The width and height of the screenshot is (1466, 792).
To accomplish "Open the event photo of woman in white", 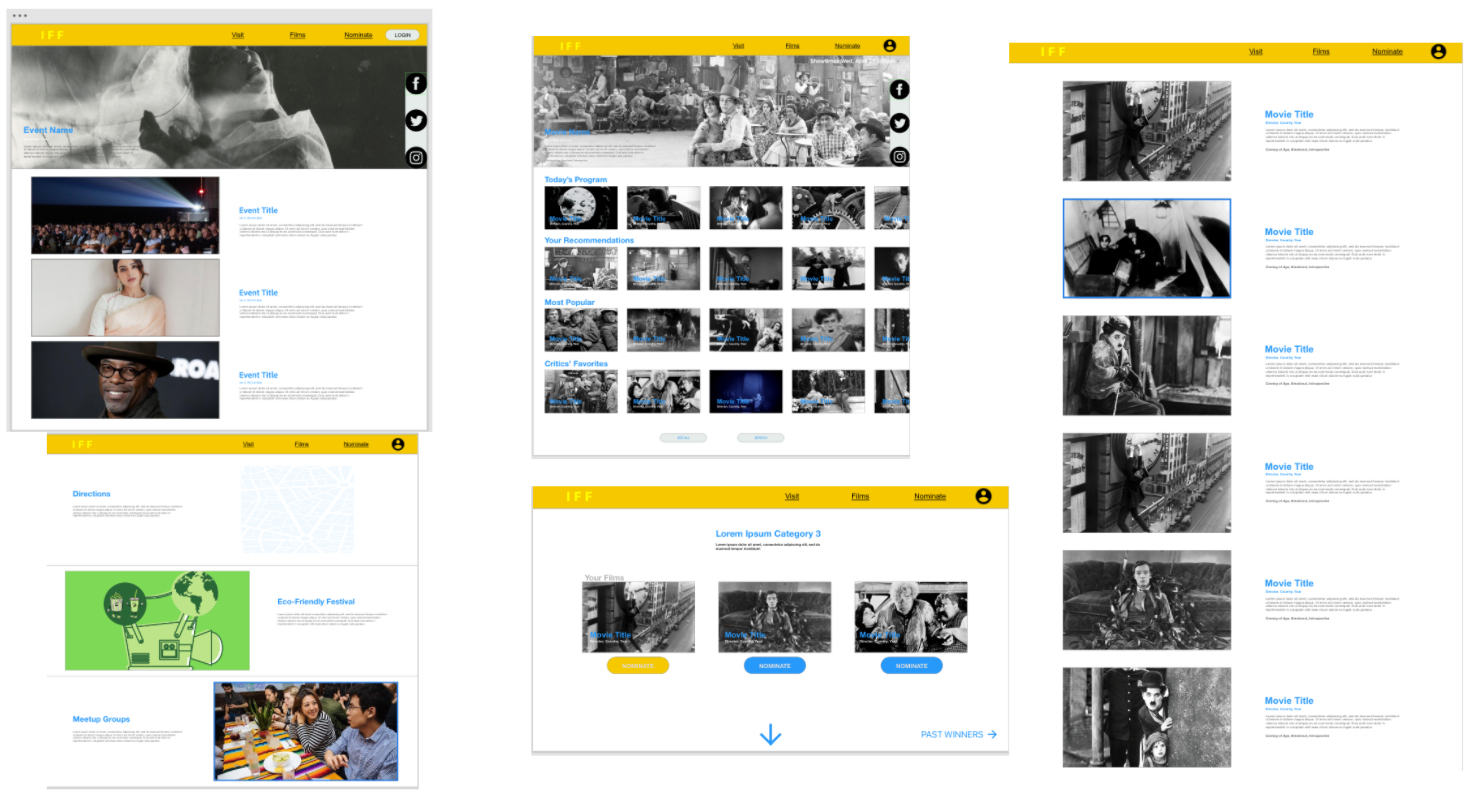I will pyautogui.click(x=125, y=298).
